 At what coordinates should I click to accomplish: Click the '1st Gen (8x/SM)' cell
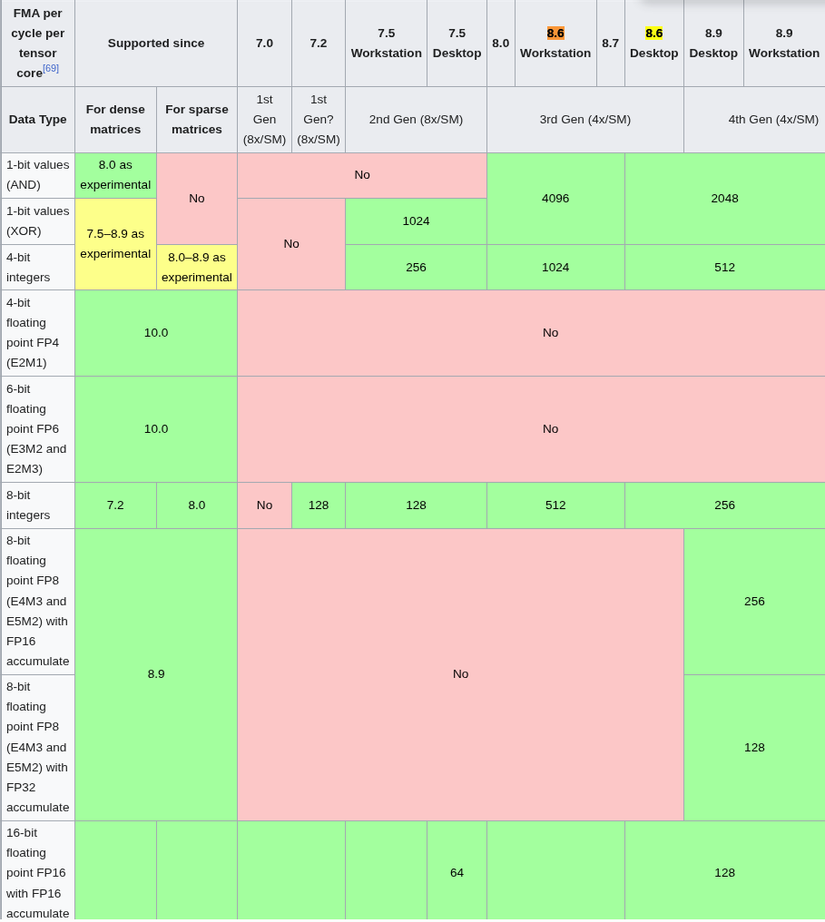pos(265,119)
